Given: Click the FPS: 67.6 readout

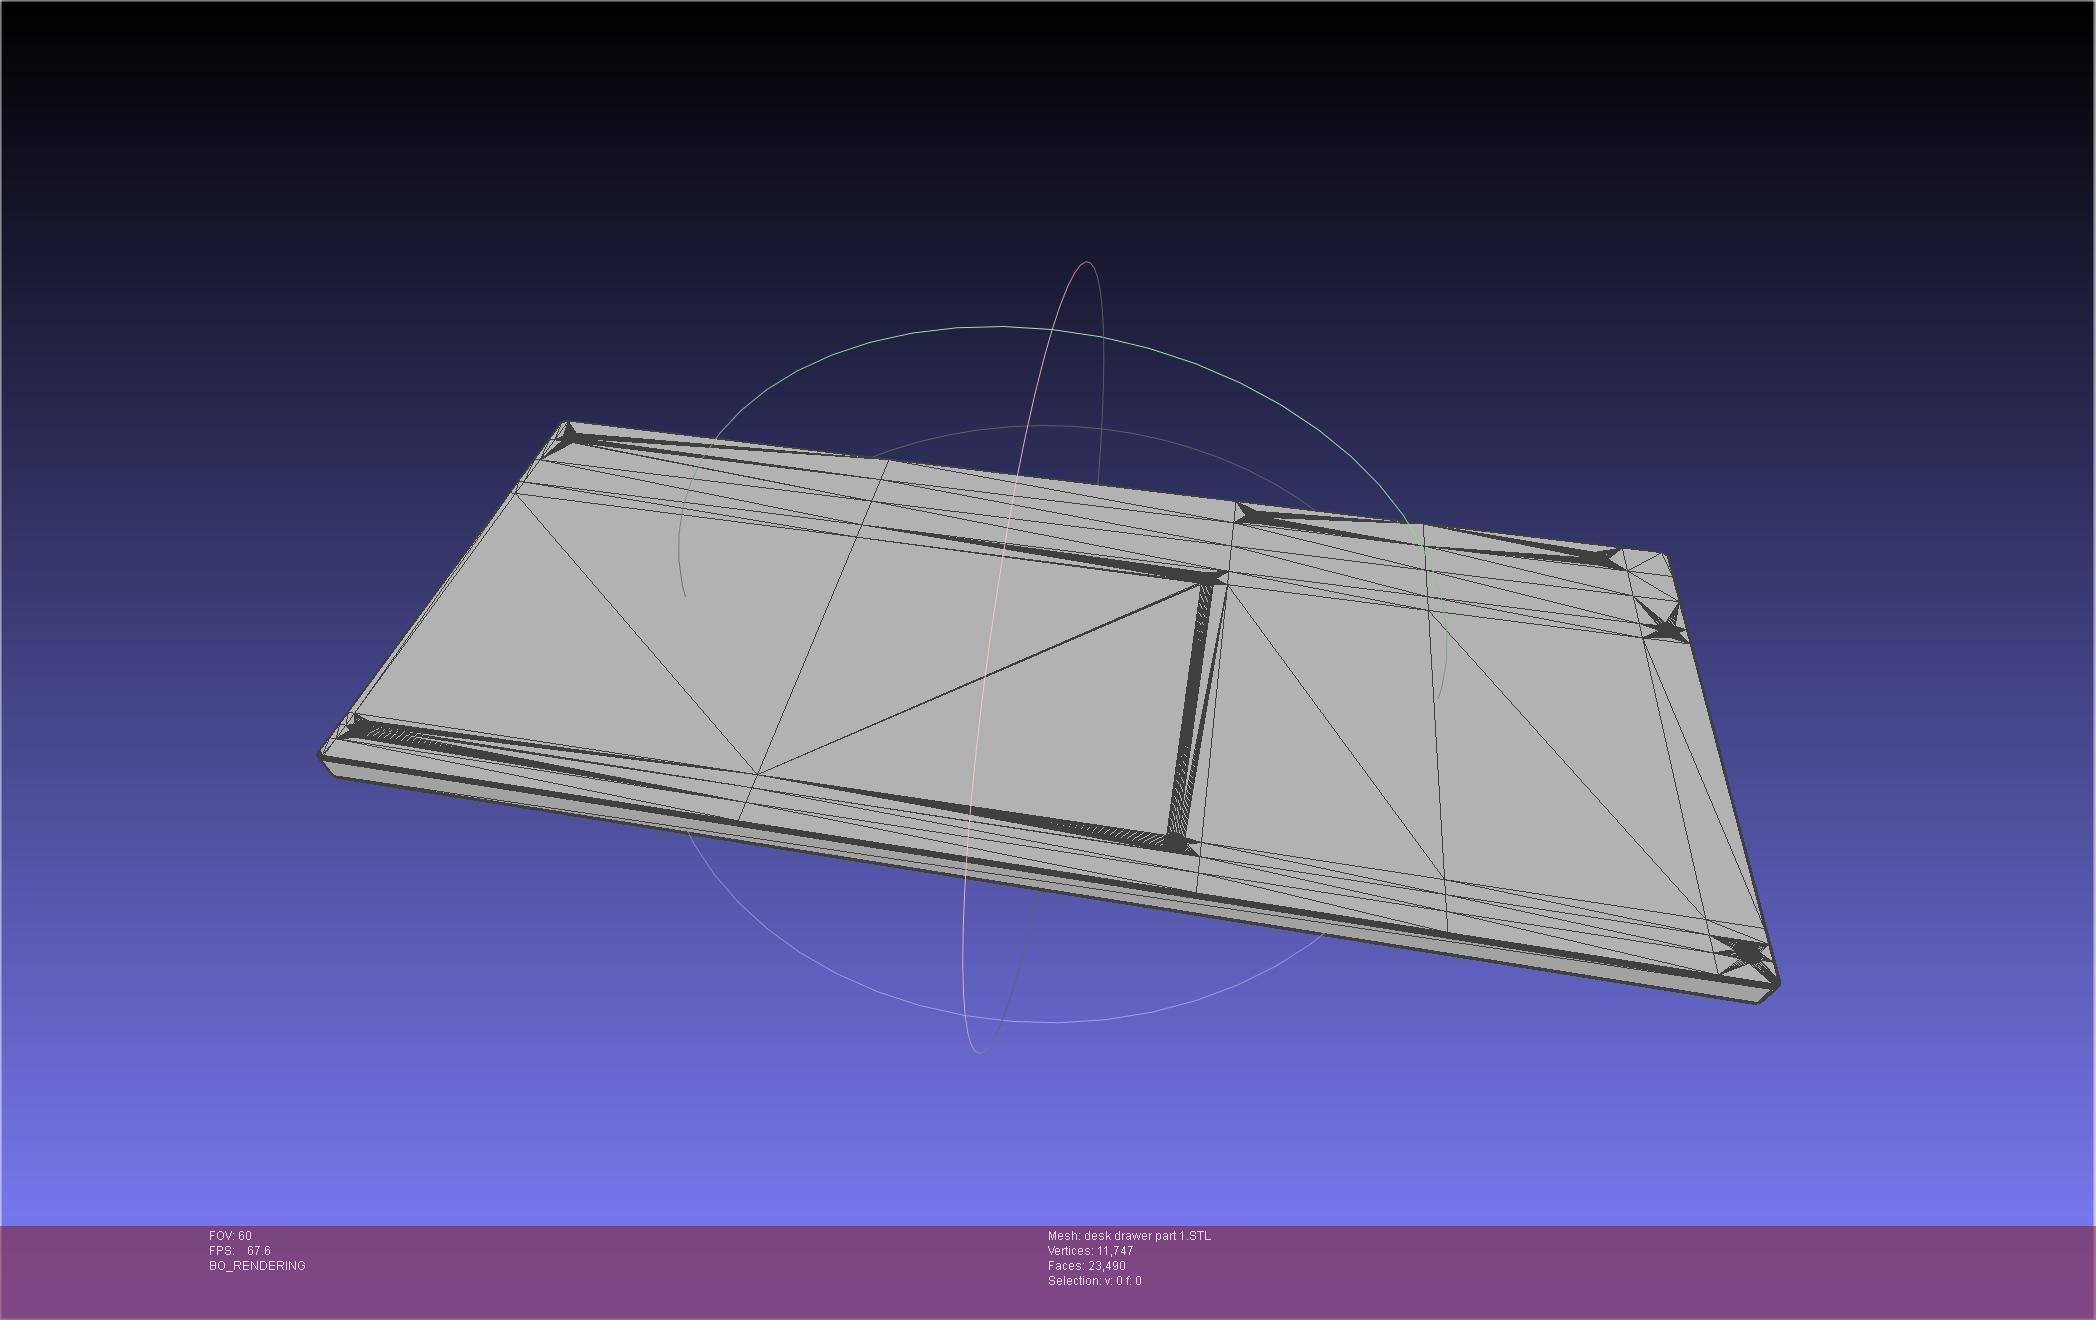Looking at the screenshot, I should coord(240,1251).
